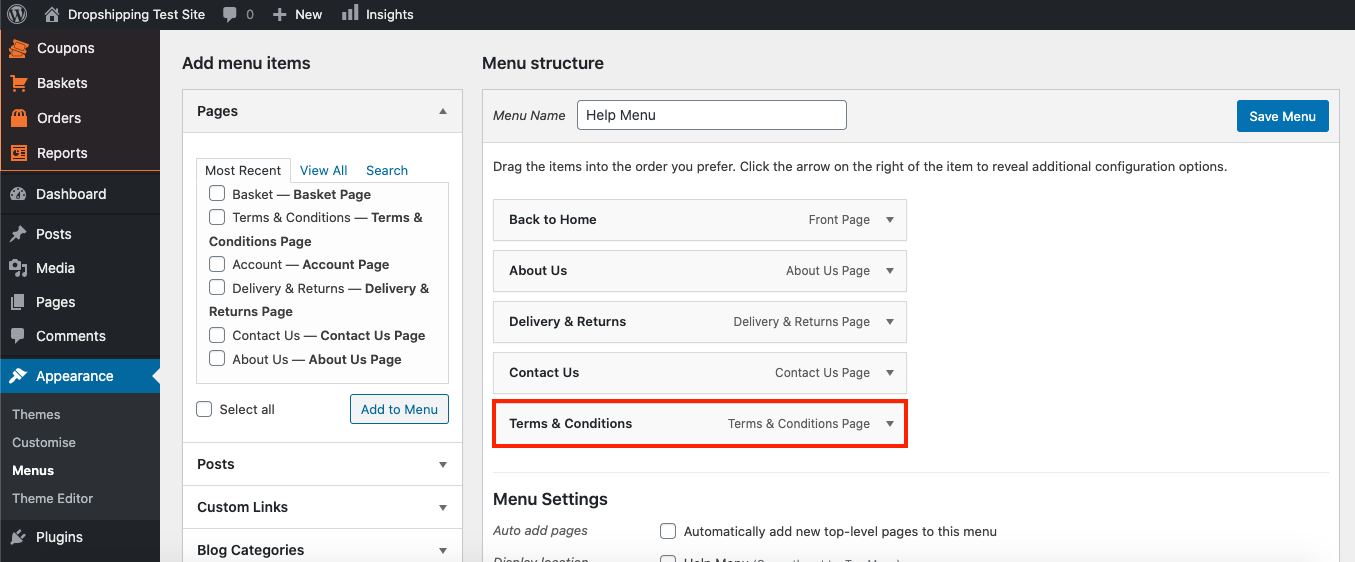1355x562 pixels.
Task: Click the Add to Menu button
Action: pos(399,409)
